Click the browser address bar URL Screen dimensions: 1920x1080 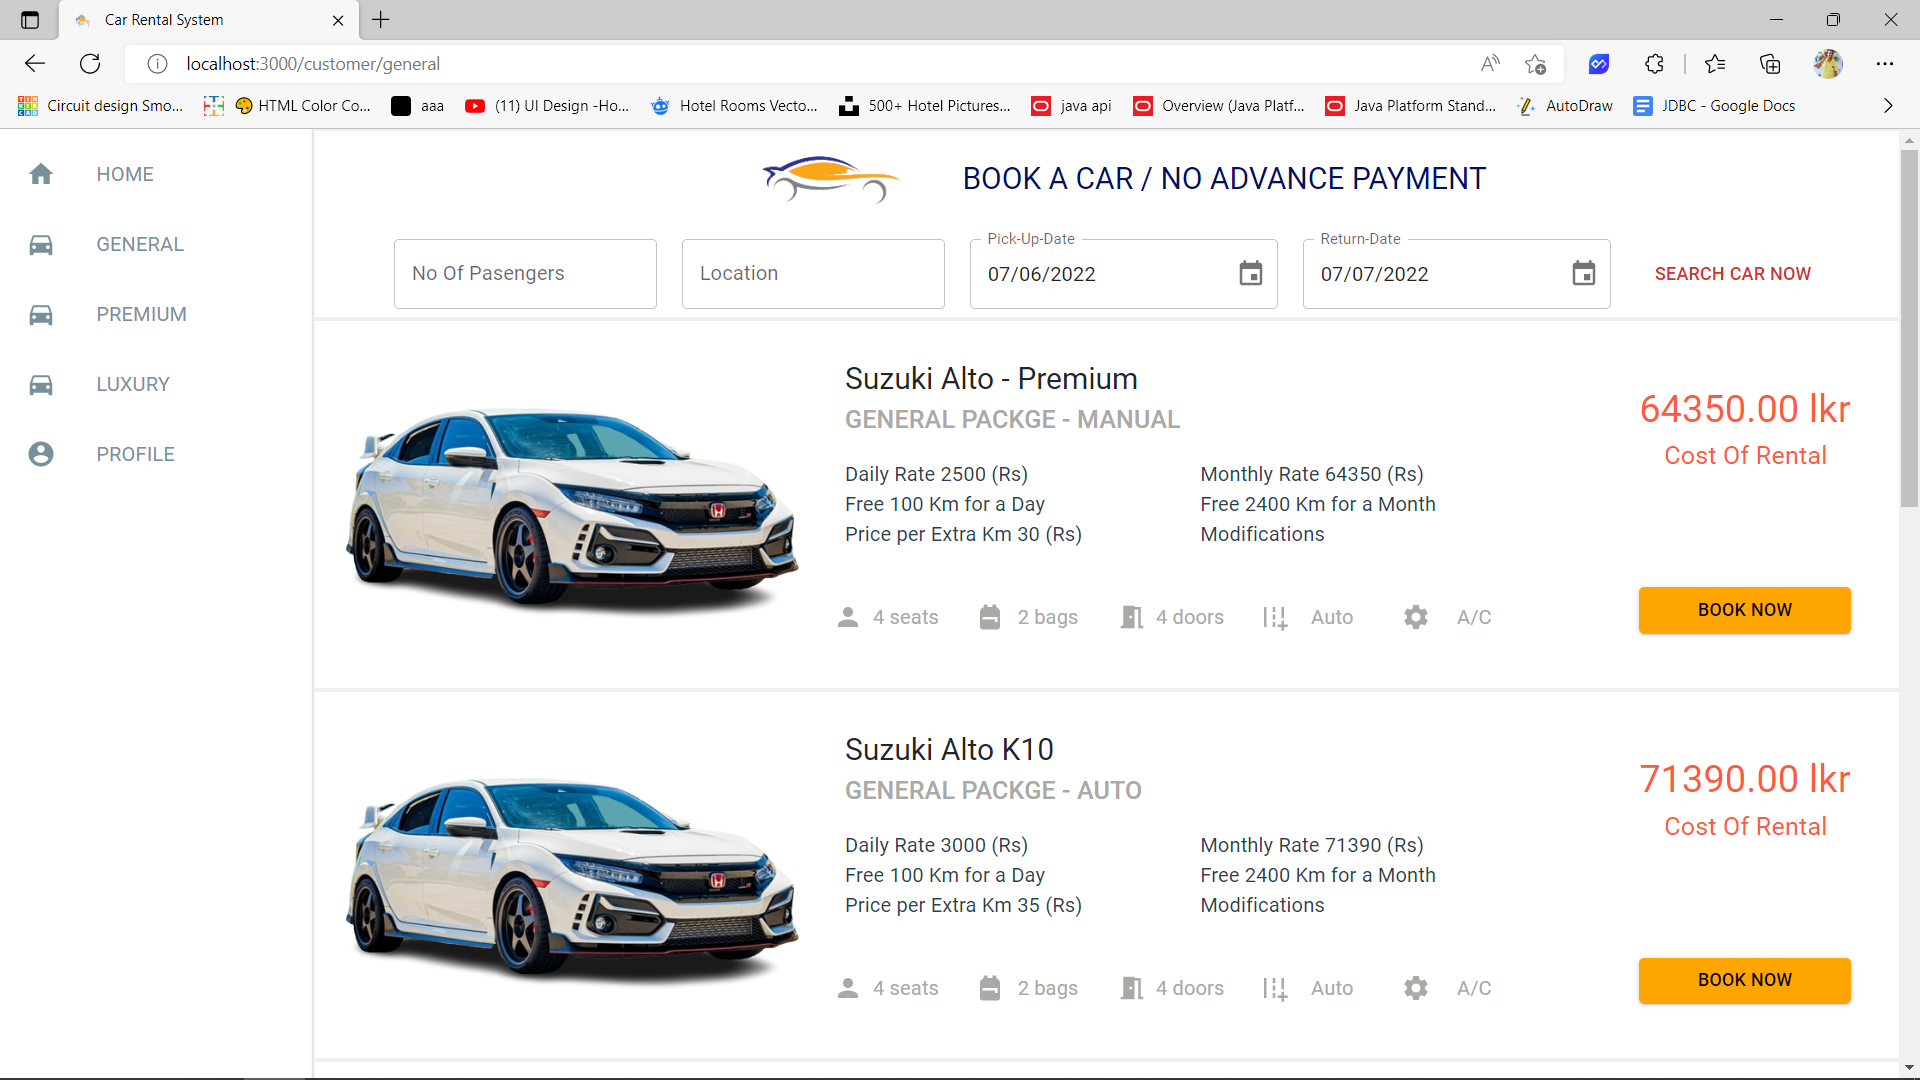pos(313,64)
